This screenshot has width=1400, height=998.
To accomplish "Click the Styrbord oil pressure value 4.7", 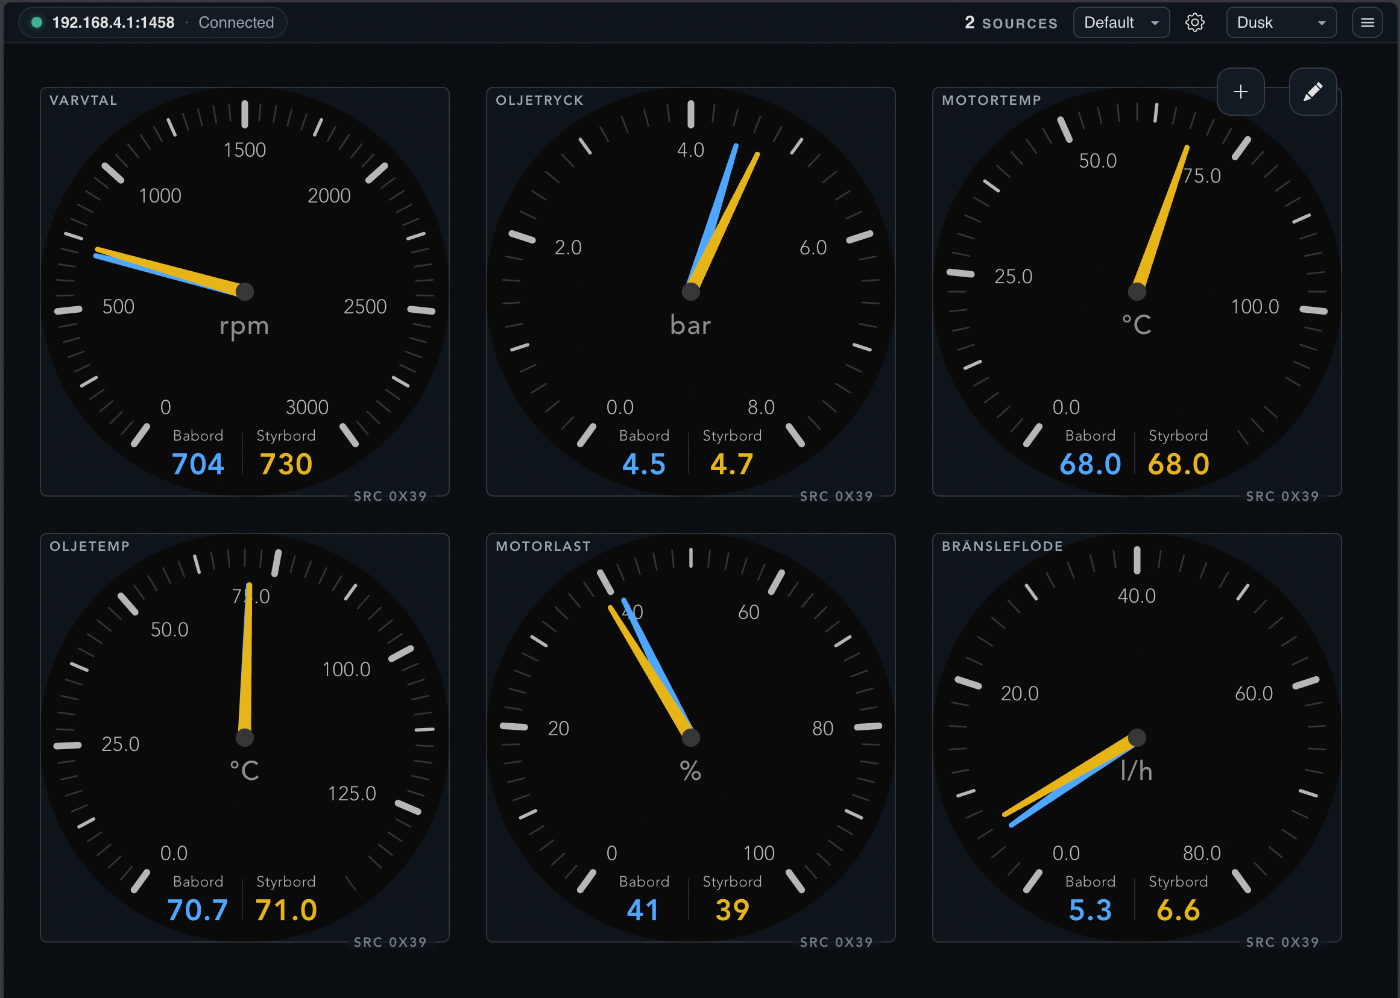I will tap(732, 464).
